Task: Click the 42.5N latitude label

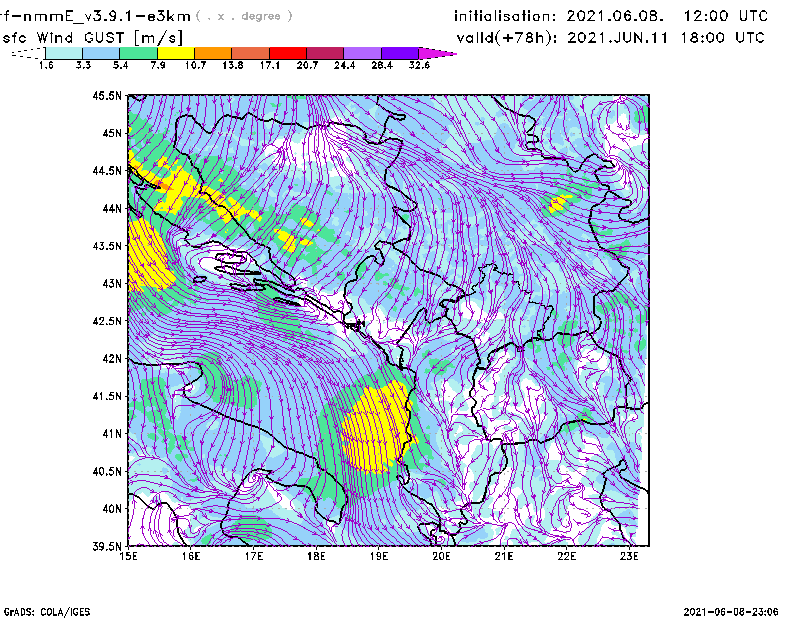Action: [x=107, y=321]
